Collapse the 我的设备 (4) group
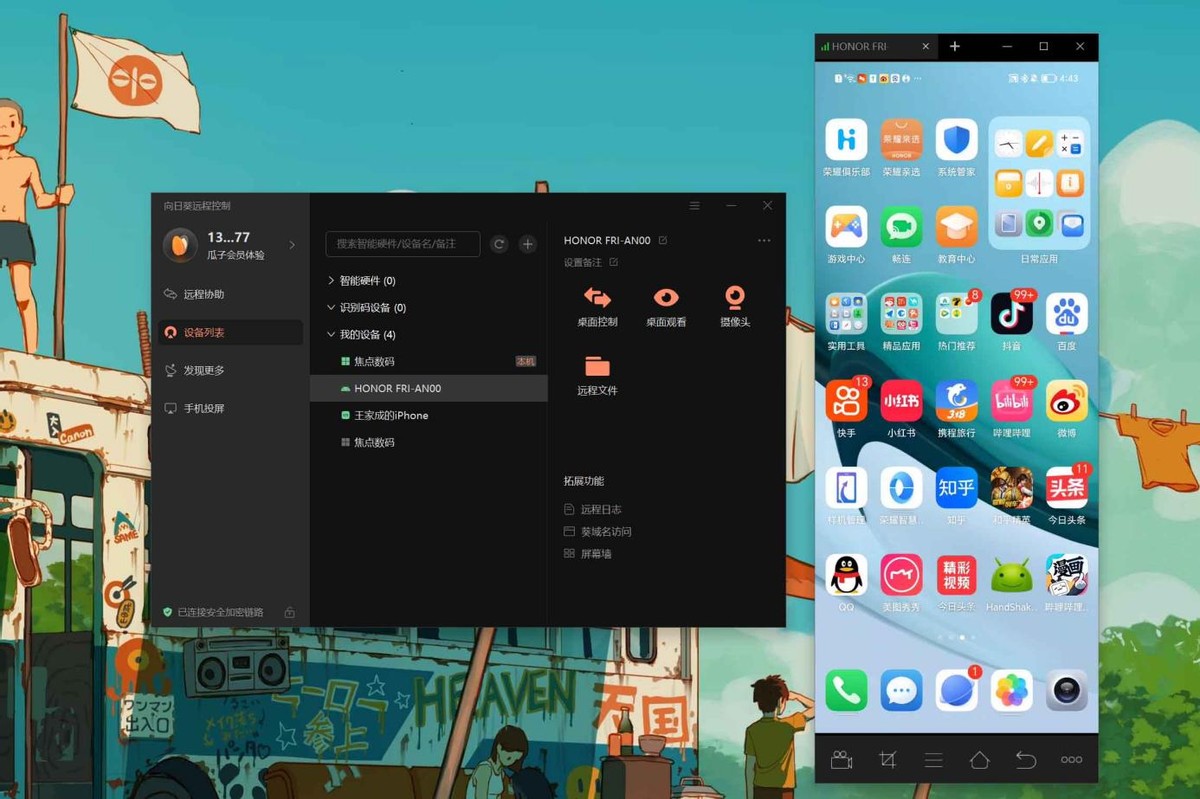 click(x=332, y=335)
